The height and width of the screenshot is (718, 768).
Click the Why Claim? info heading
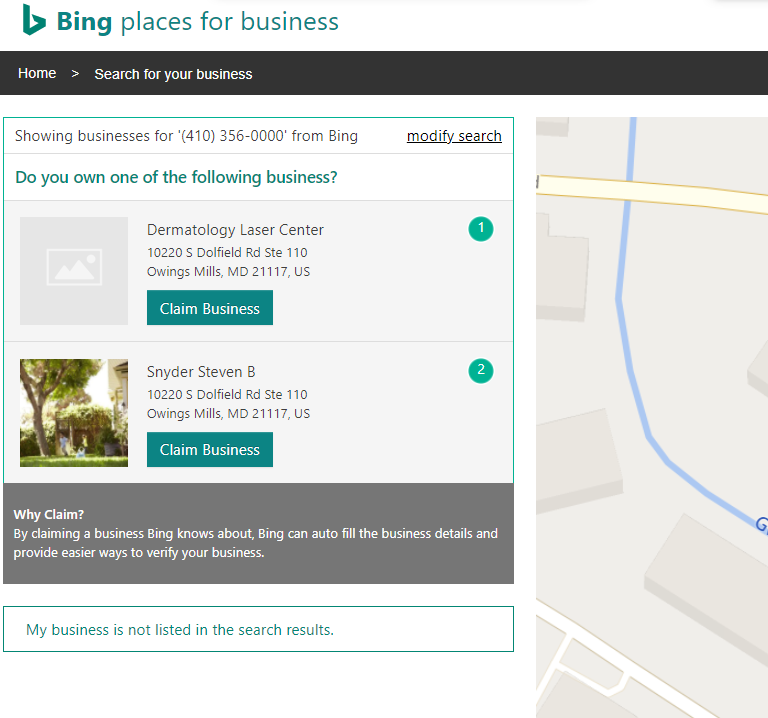pyautogui.click(x=49, y=515)
